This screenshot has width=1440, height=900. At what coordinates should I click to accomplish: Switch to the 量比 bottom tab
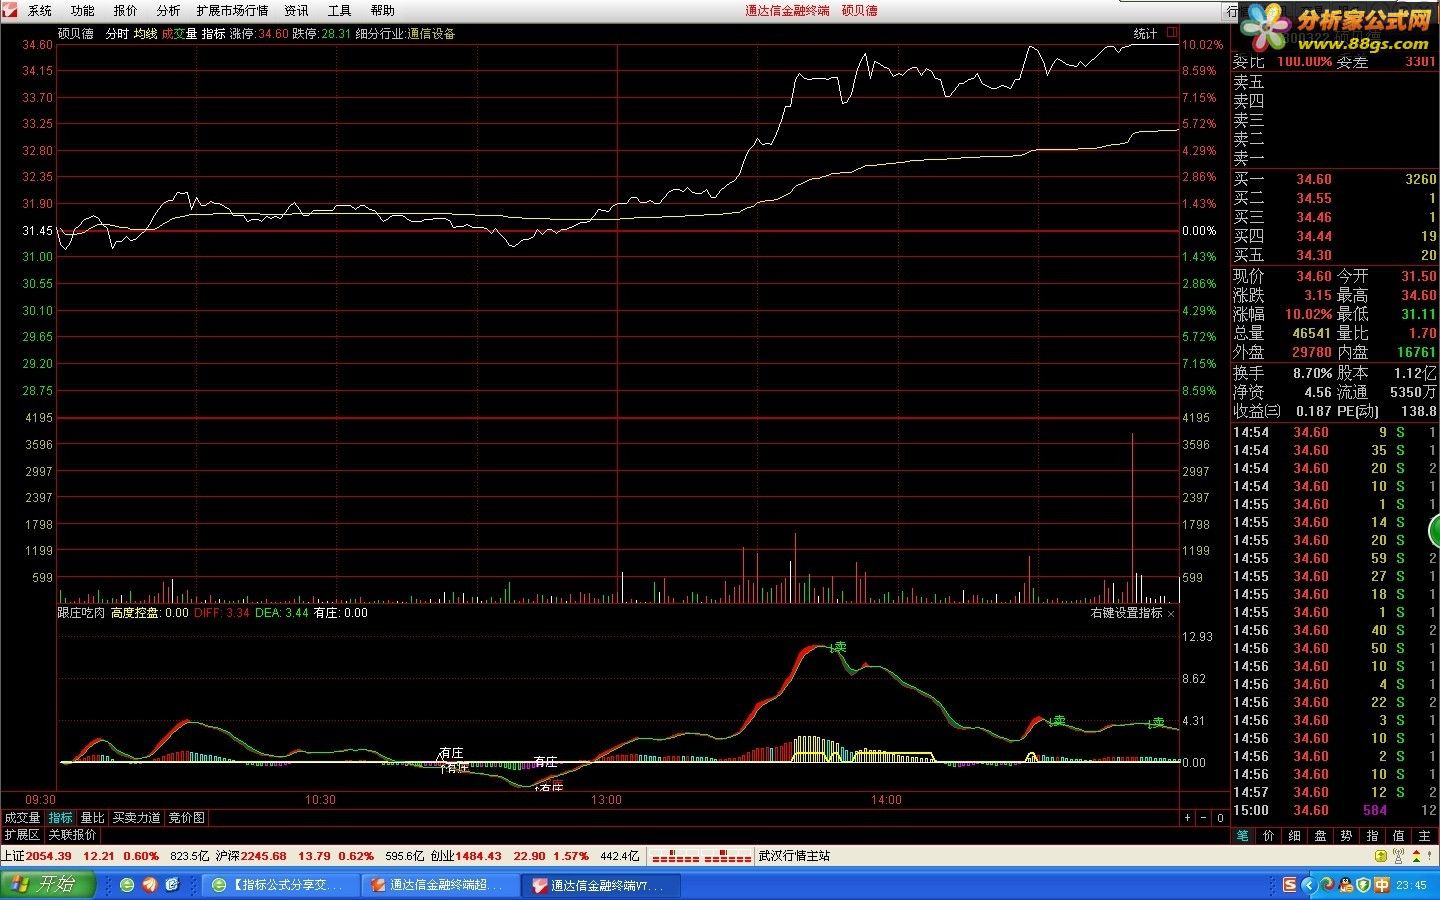coord(92,818)
